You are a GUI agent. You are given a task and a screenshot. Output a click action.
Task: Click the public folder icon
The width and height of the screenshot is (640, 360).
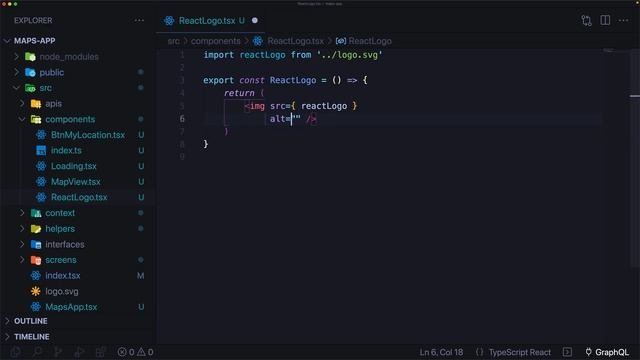pos(30,72)
